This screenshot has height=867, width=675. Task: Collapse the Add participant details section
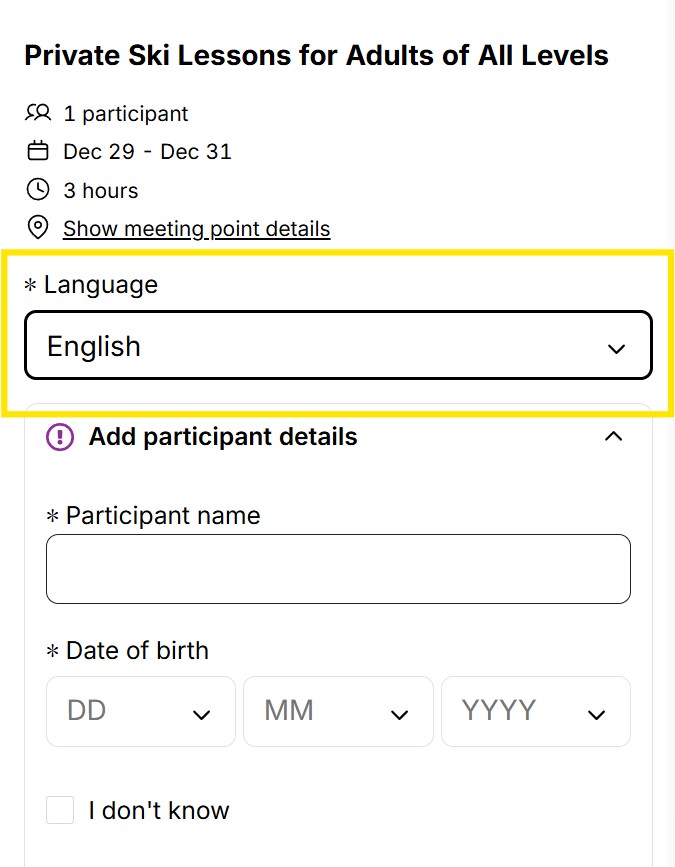[x=614, y=436]
